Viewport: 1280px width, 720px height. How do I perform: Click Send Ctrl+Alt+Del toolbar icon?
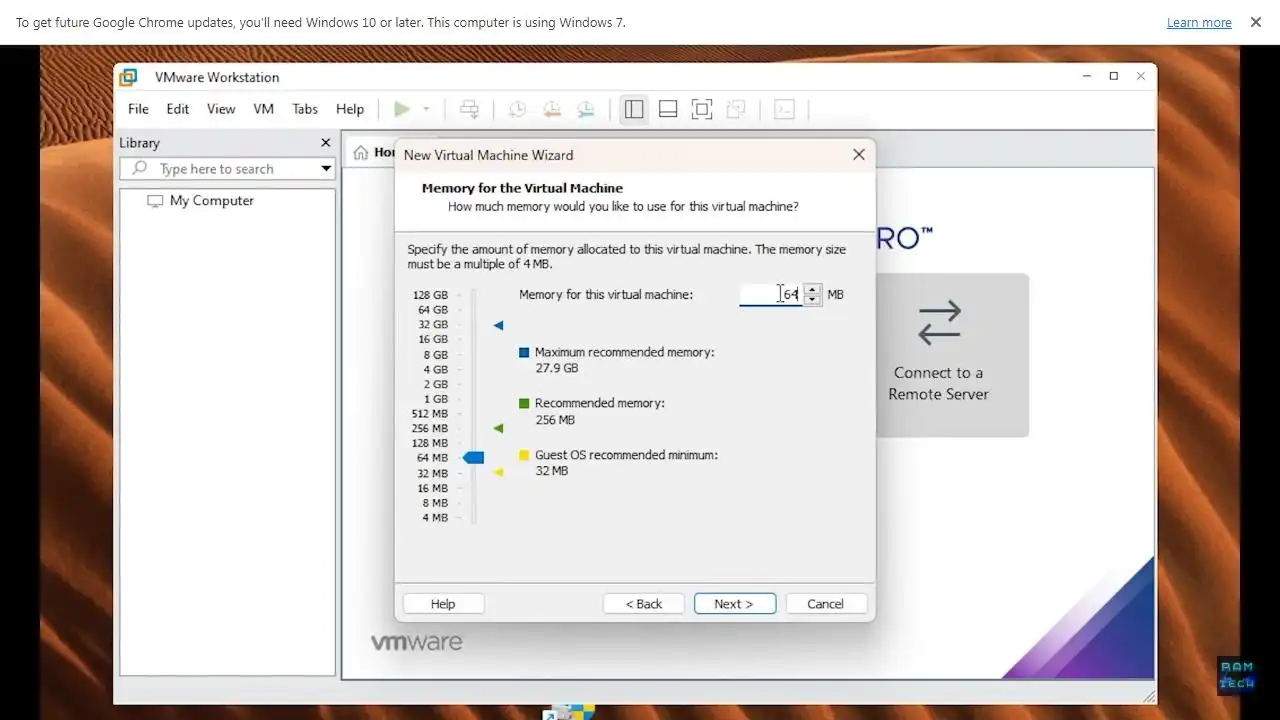click(469, 109)
